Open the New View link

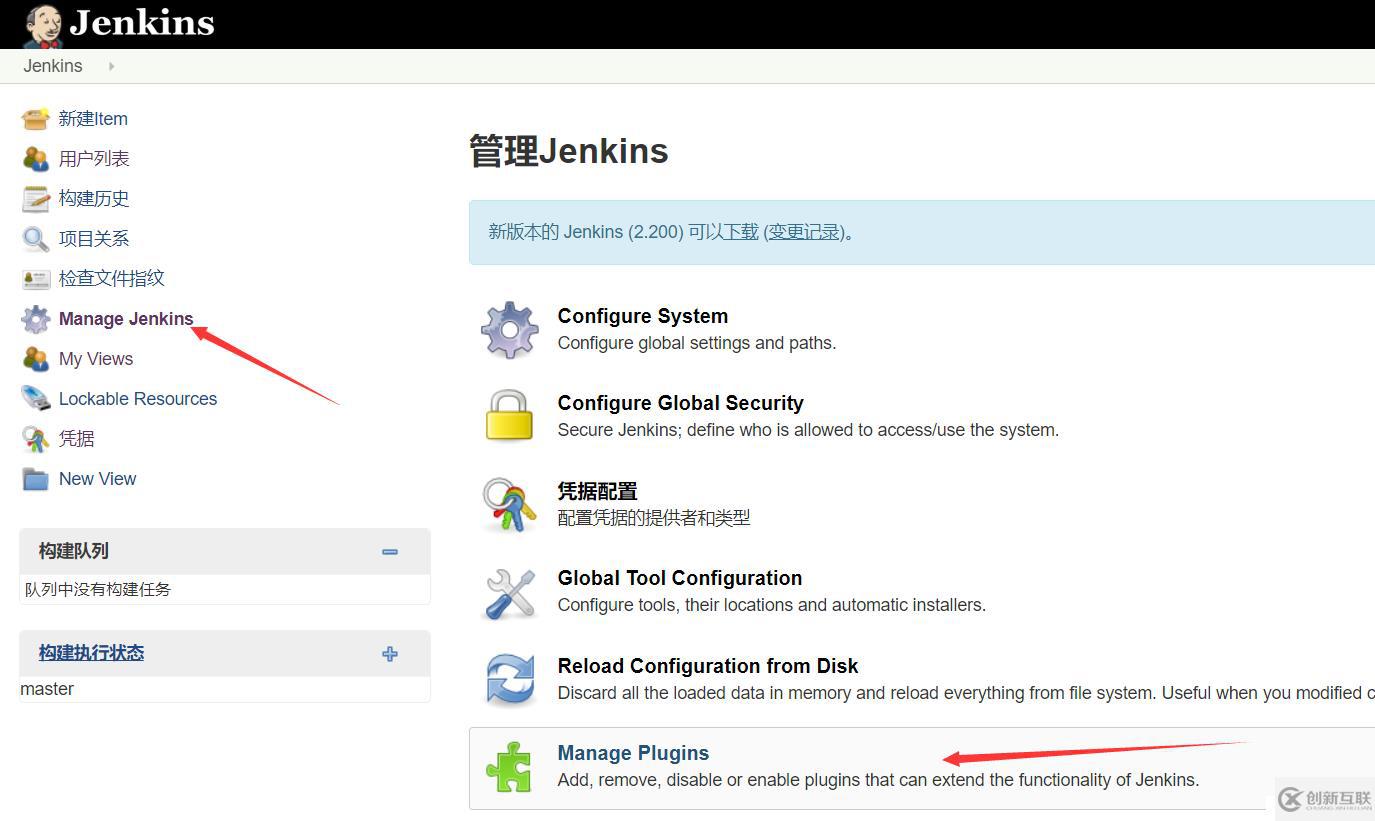[98, 479]
